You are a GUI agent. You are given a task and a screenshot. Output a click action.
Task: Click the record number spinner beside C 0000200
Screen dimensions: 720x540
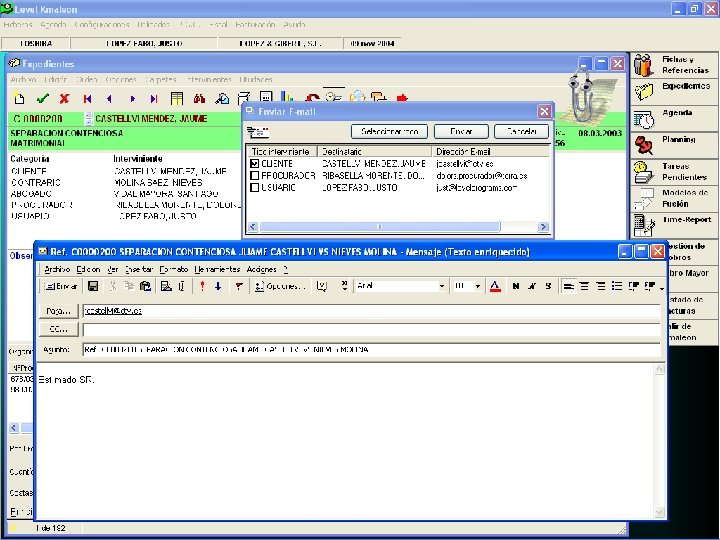[x=89, y=118]
